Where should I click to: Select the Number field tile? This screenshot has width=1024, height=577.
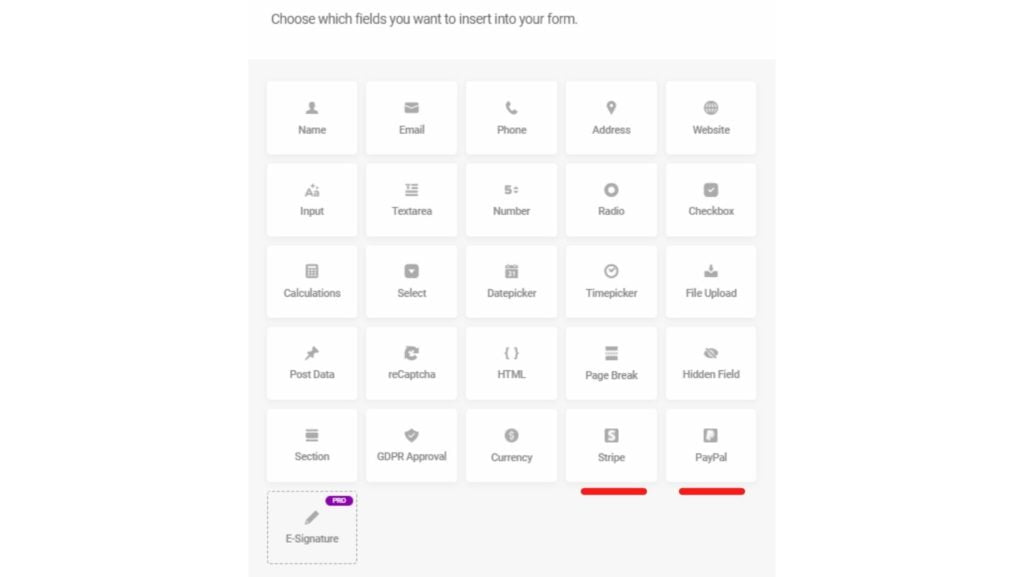(x=511, y=200)
